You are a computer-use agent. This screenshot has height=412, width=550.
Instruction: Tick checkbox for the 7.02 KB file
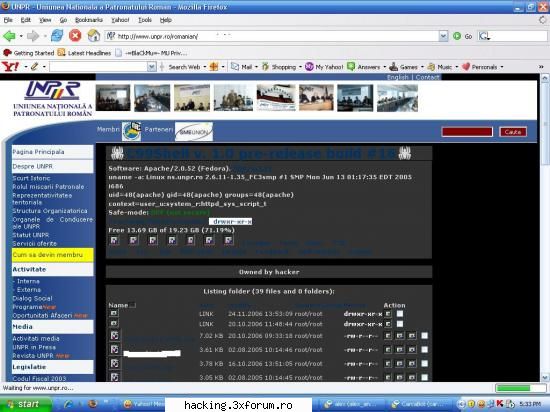[424, 336]
